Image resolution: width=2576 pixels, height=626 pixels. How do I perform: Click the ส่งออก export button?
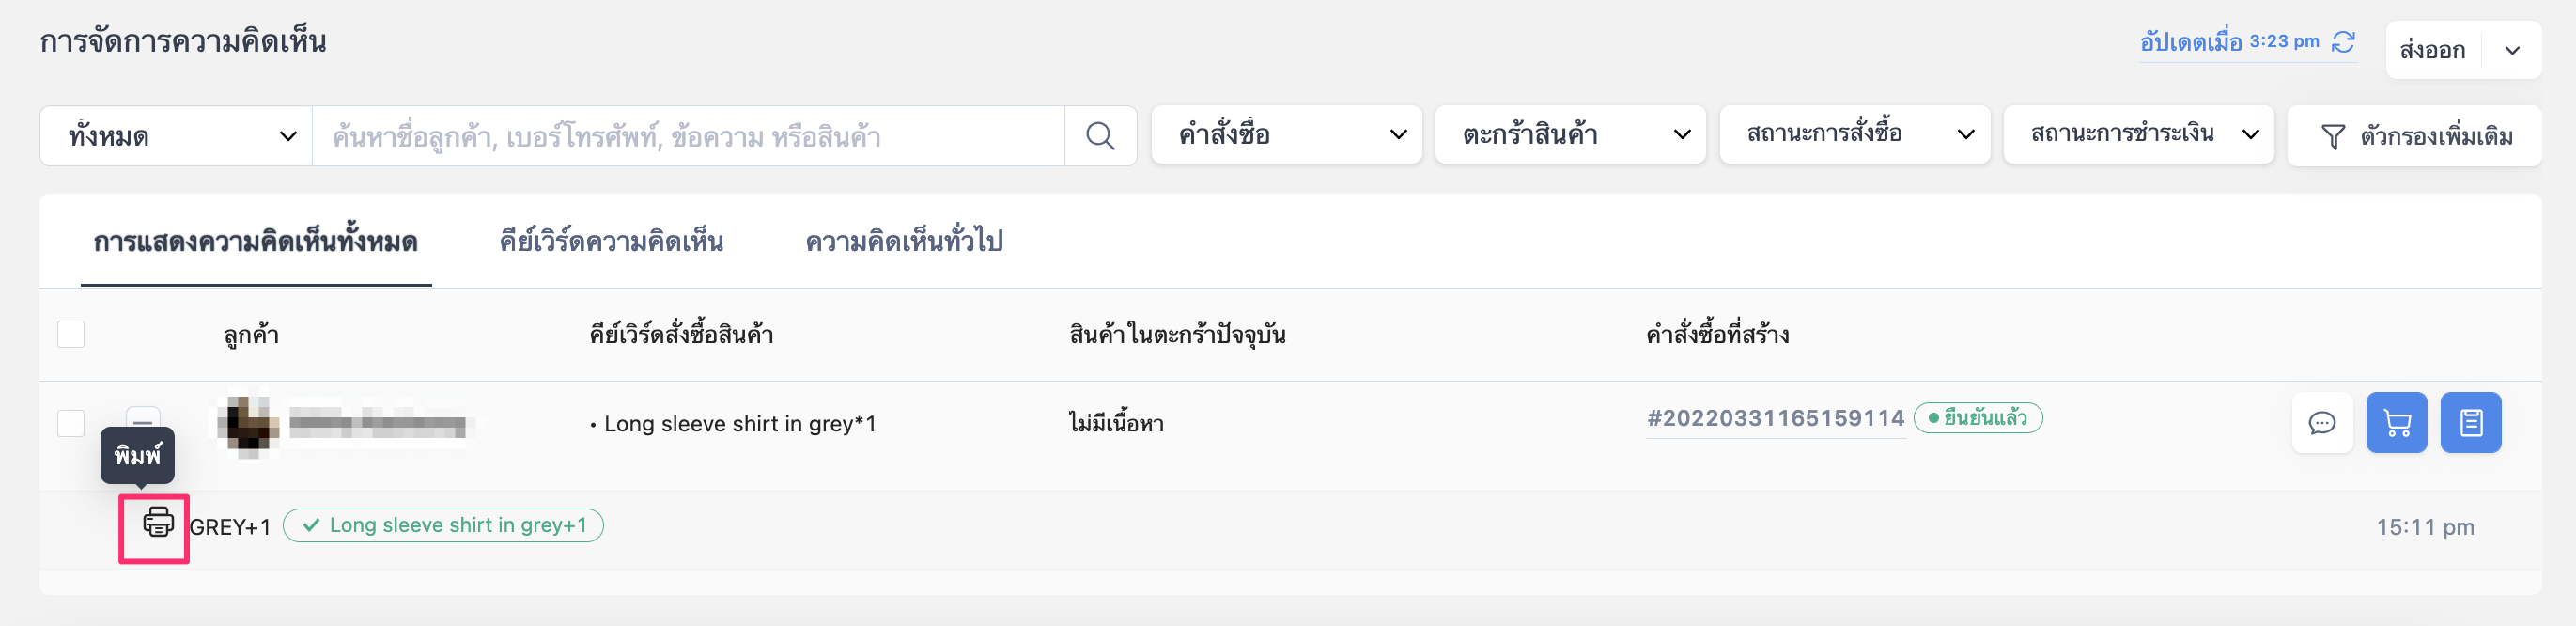point(2432,50)
